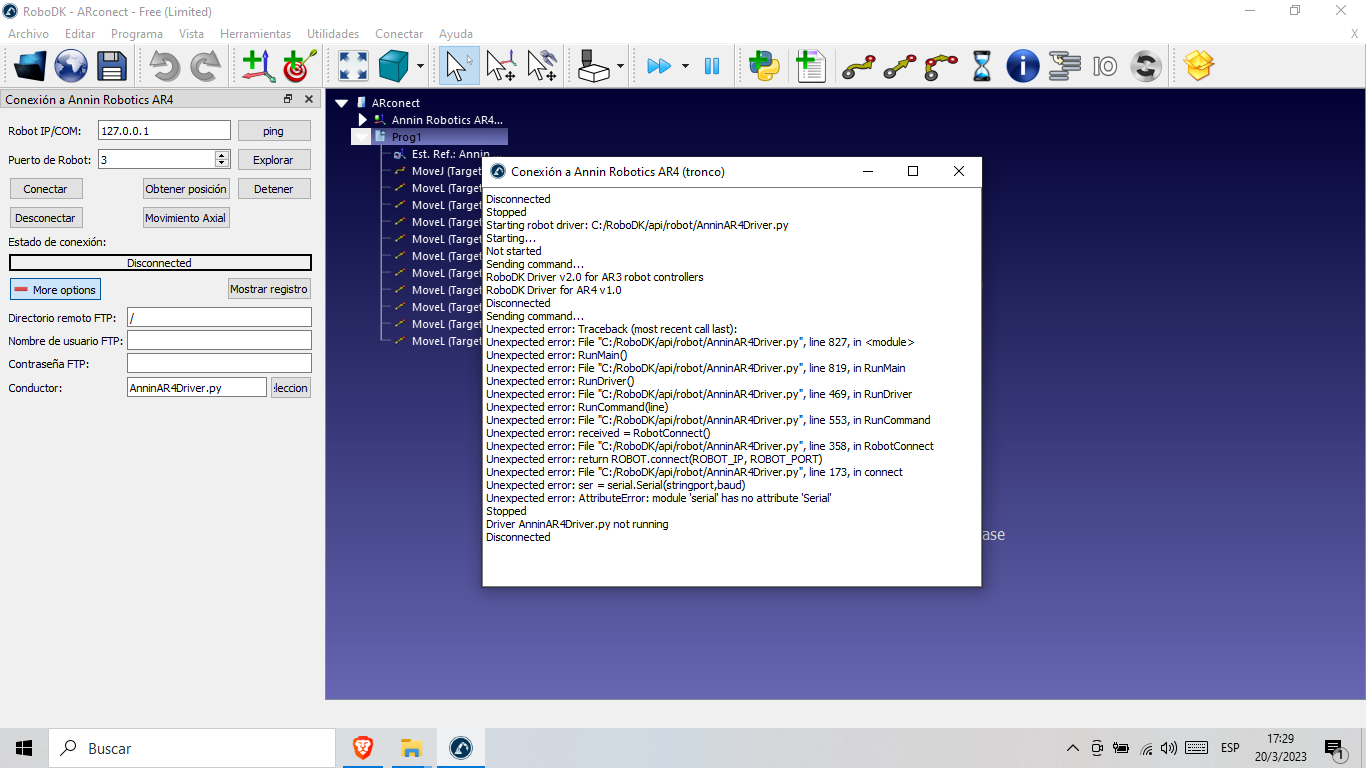The width and height of the screenshot is (1366, 768).
Task: Click the IO set/wait instruction icon
Action: [x=1105, y=66]
